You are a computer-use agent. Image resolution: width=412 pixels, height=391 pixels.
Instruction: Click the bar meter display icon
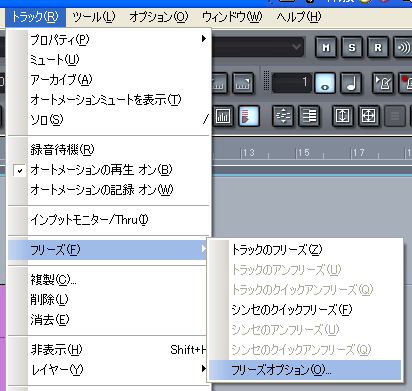(223, 116)
